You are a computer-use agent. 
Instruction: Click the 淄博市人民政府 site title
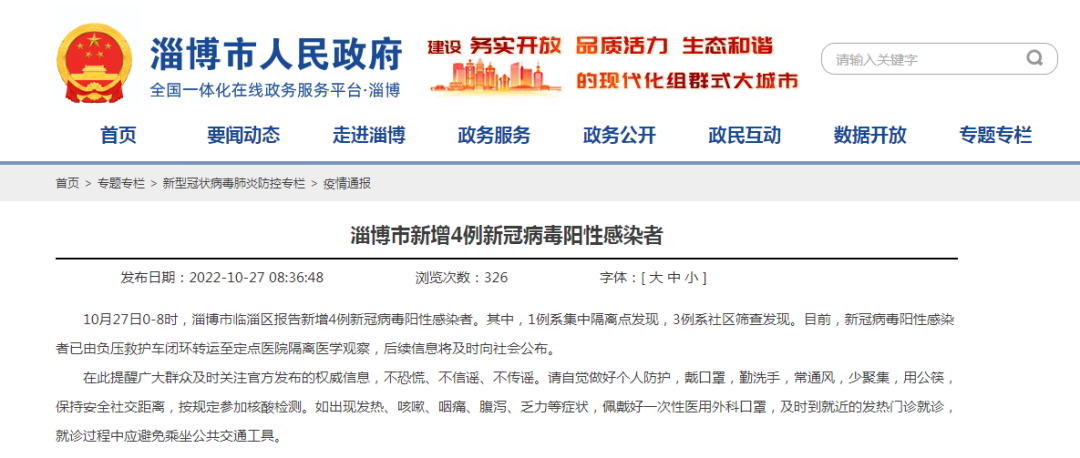[x=276, y=52]
